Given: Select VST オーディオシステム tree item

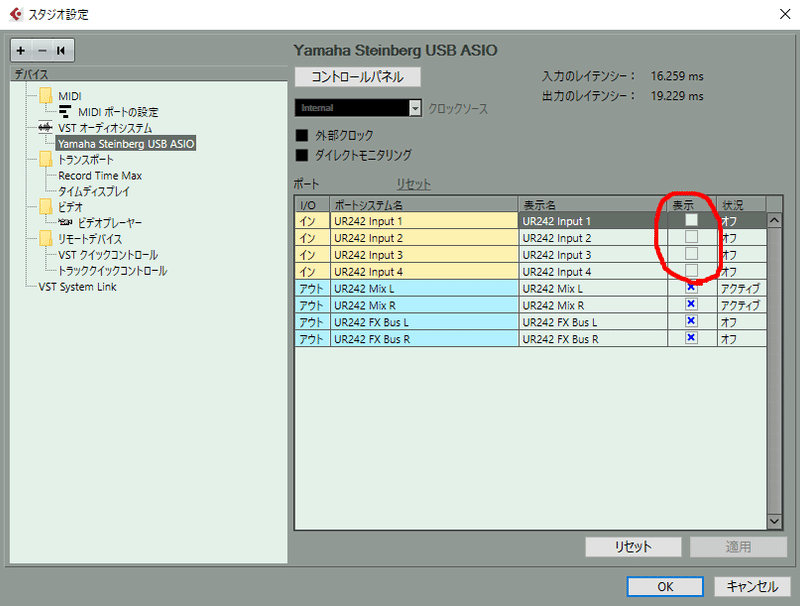Looking at the screenshot, I should click(x=105, y=128).
